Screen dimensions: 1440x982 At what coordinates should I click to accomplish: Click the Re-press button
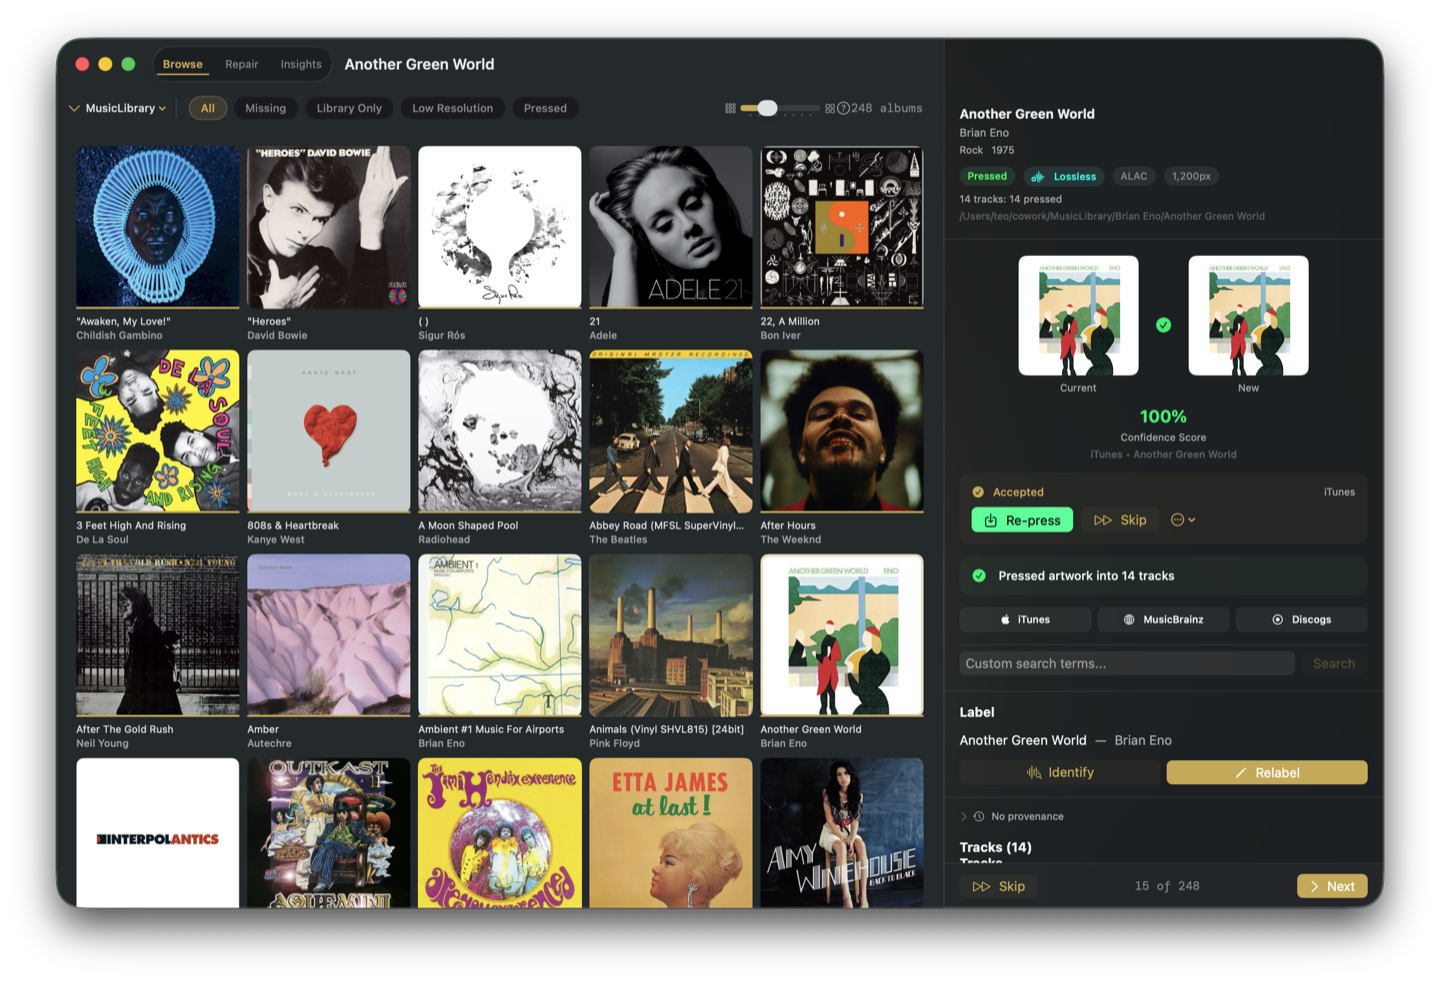click(1021, 519)
